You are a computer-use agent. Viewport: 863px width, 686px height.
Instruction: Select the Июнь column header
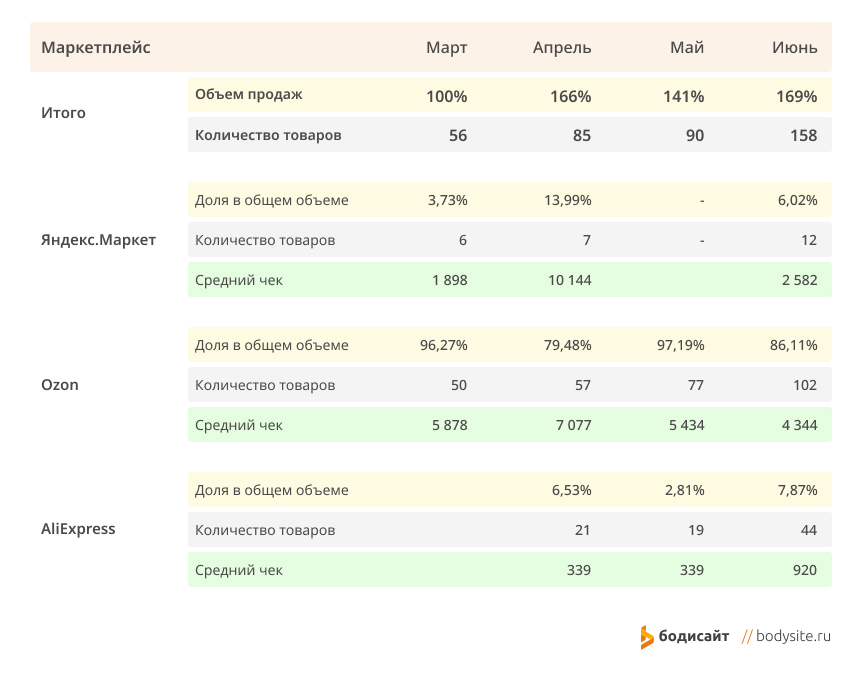pyautogui.click(x=795, y=47)
